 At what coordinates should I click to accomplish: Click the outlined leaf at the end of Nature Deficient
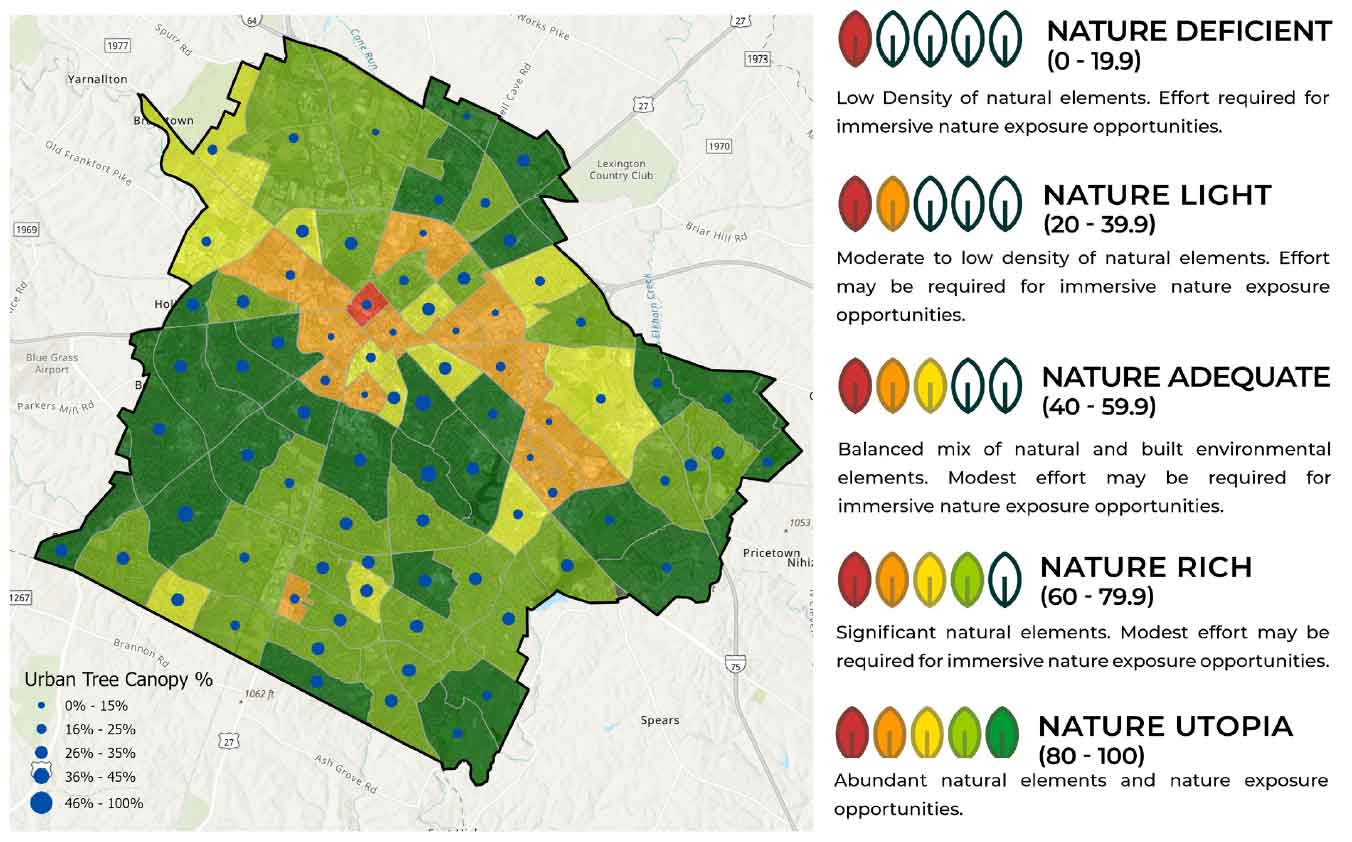(x=1007, y=35)
